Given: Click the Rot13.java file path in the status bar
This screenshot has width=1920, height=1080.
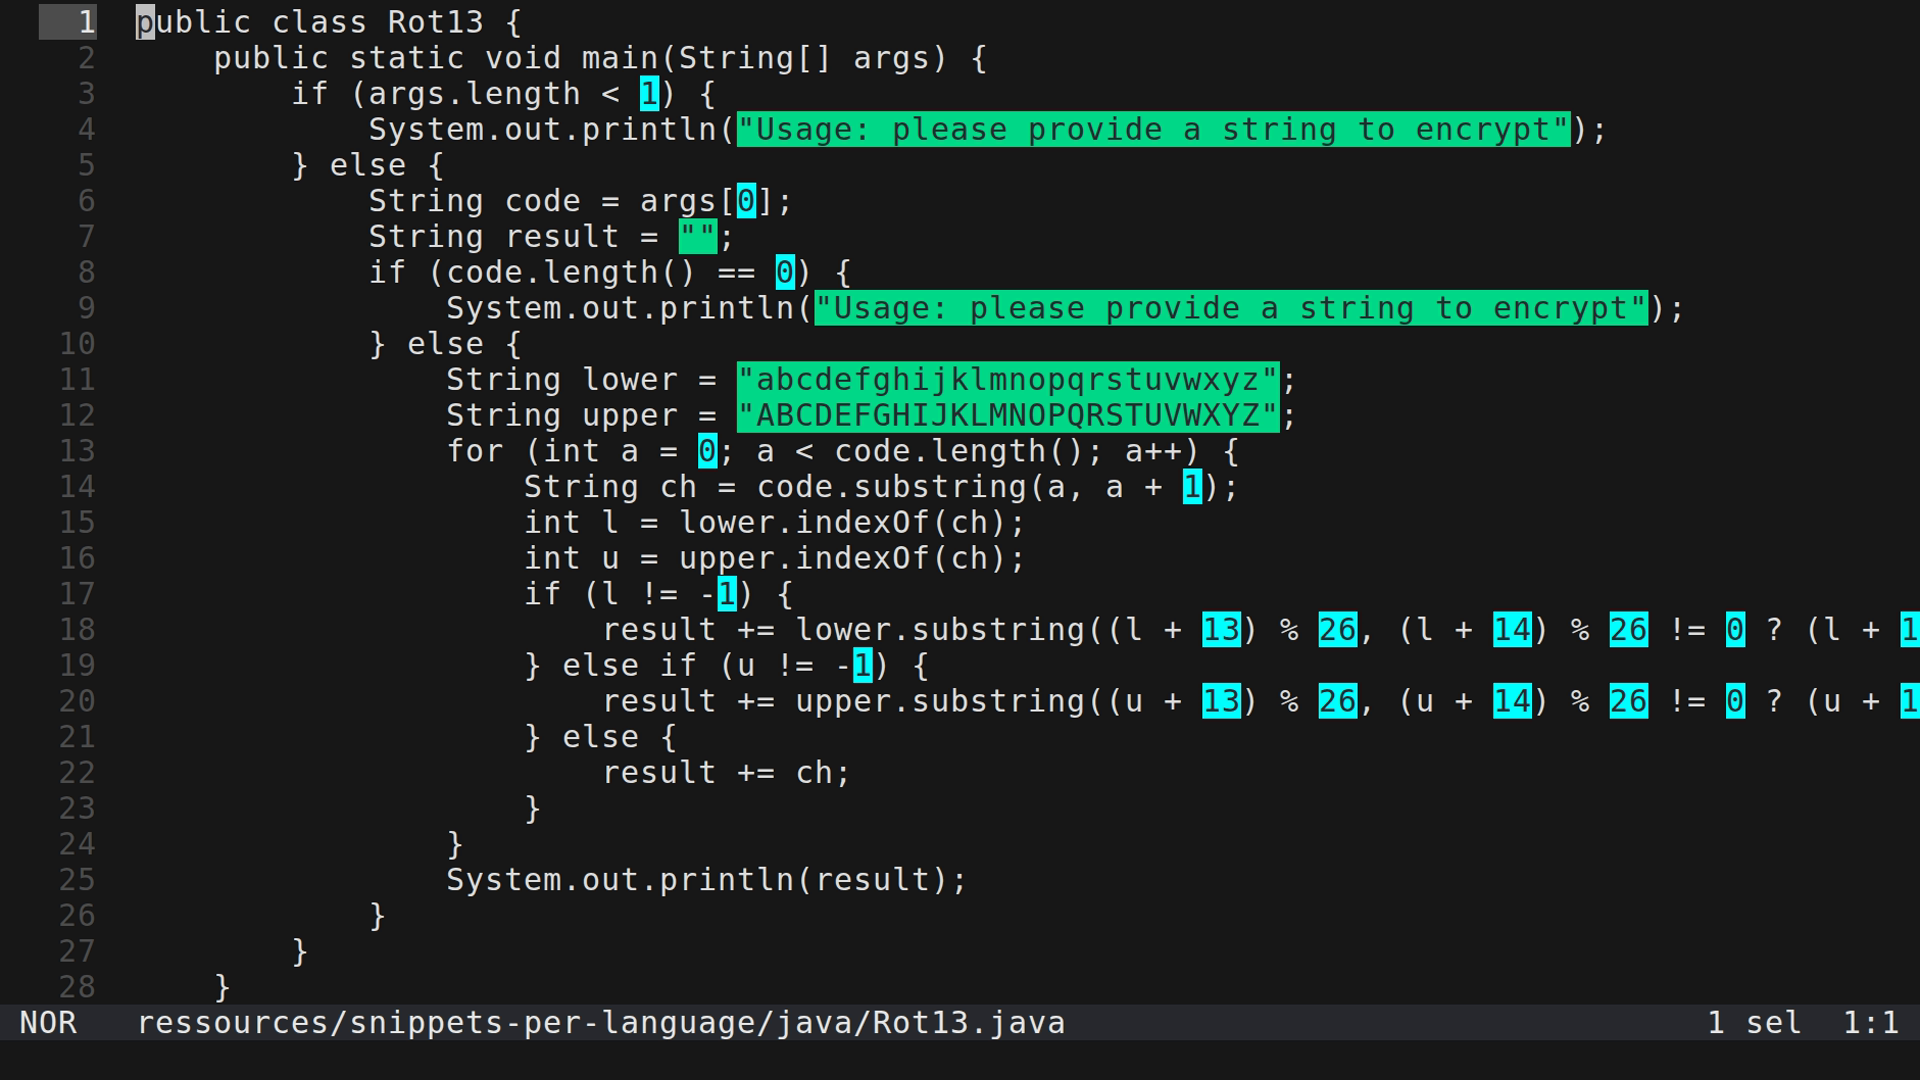Looking at the screenshot, I should point(600,1022).
